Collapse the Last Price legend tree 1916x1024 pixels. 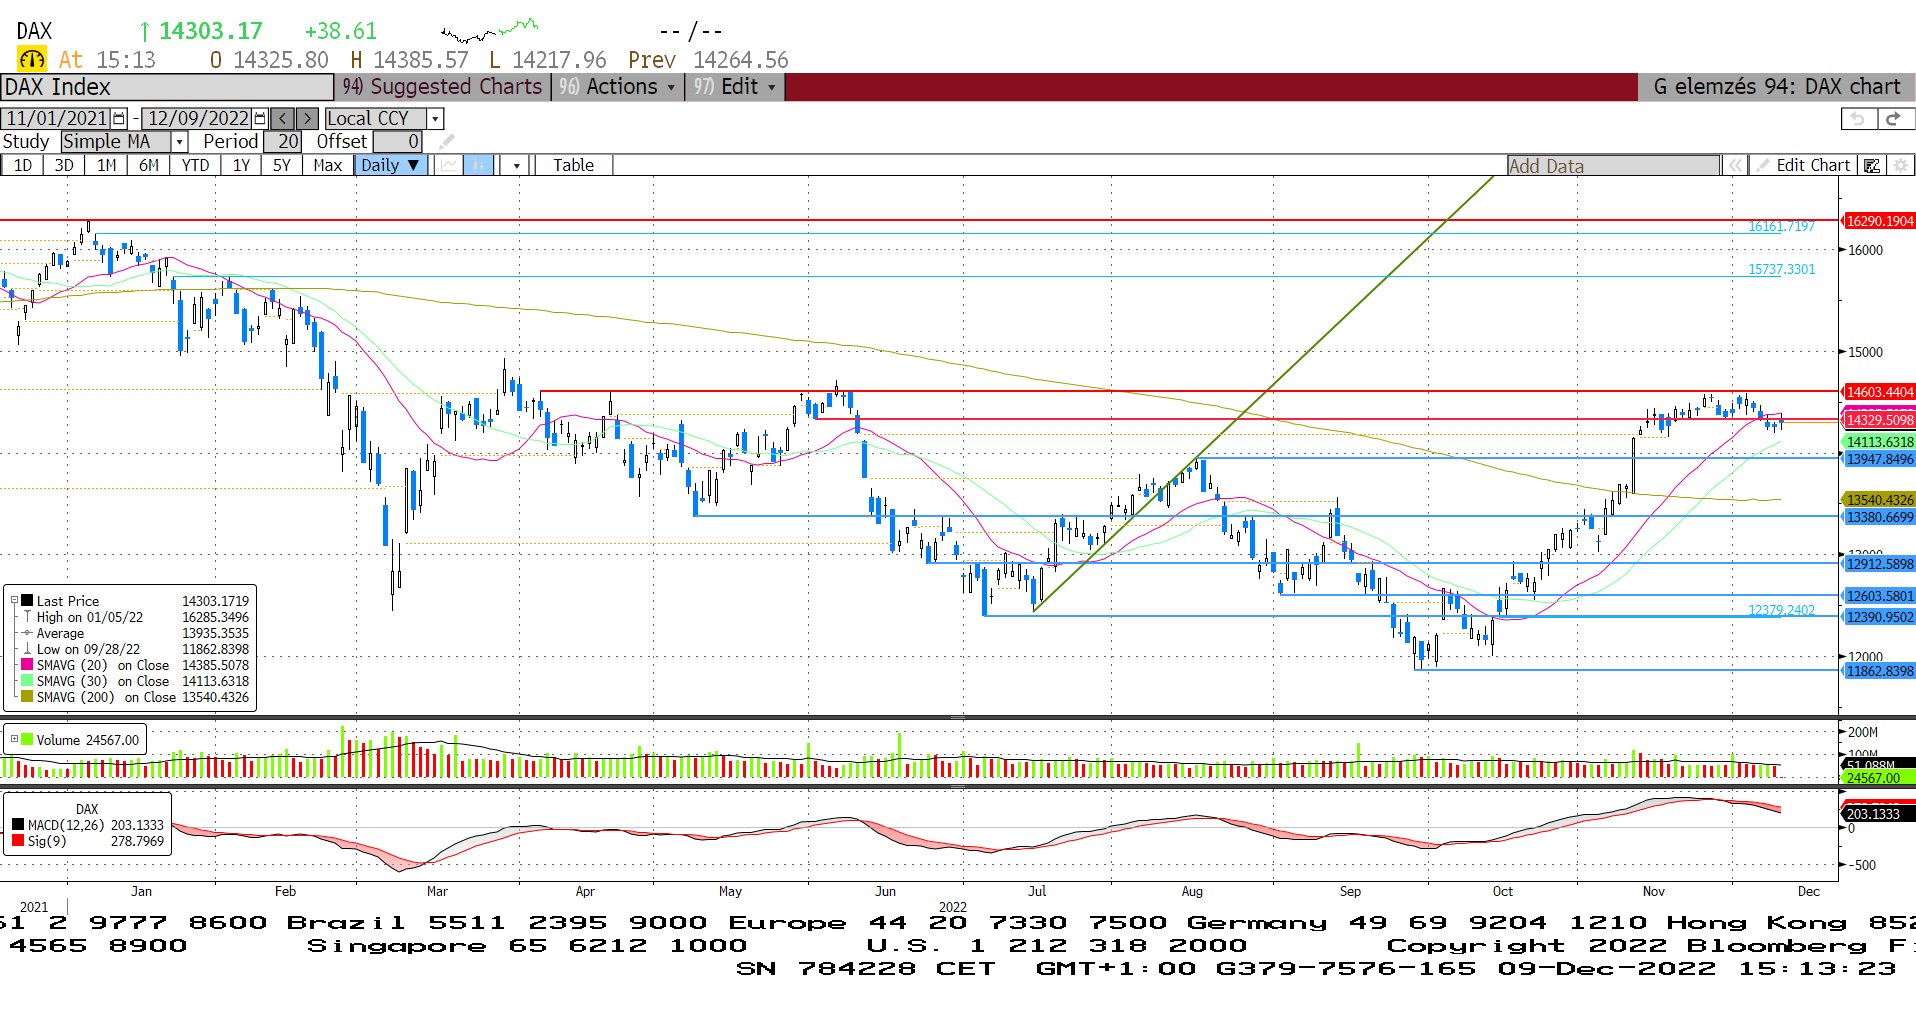click(x=14, y=601)
